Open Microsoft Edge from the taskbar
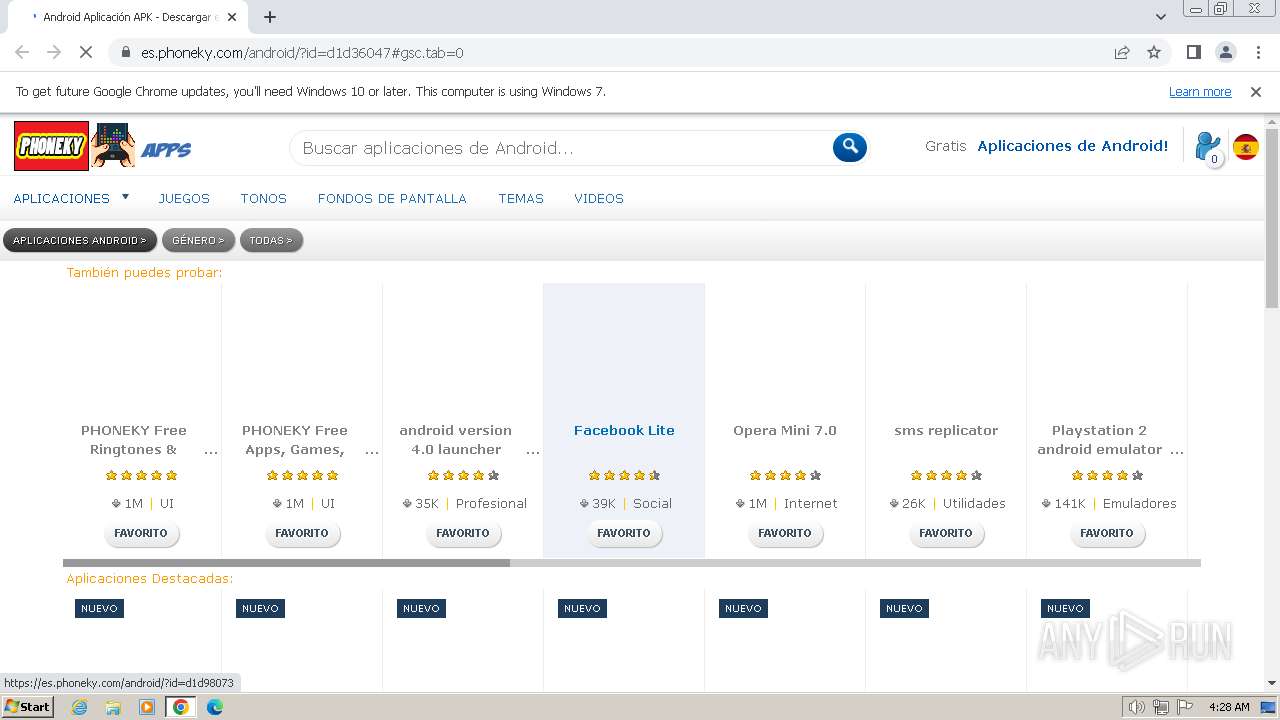 pyautogui.click(x=215, y=707)
